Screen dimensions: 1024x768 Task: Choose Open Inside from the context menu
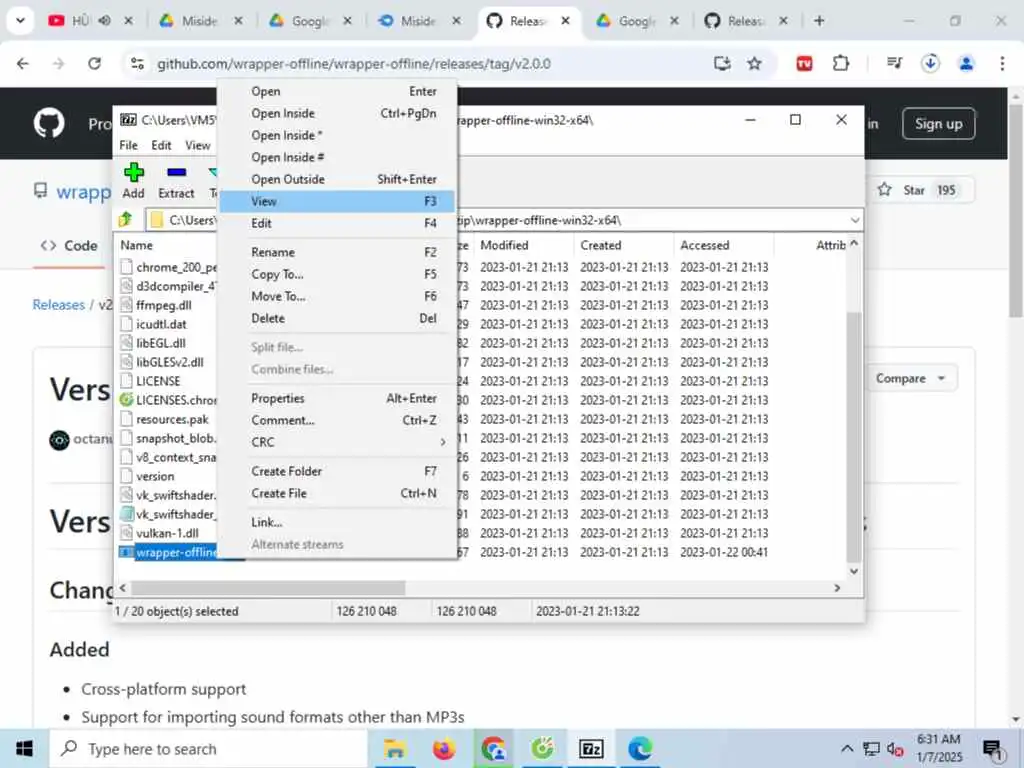(338, 113)
